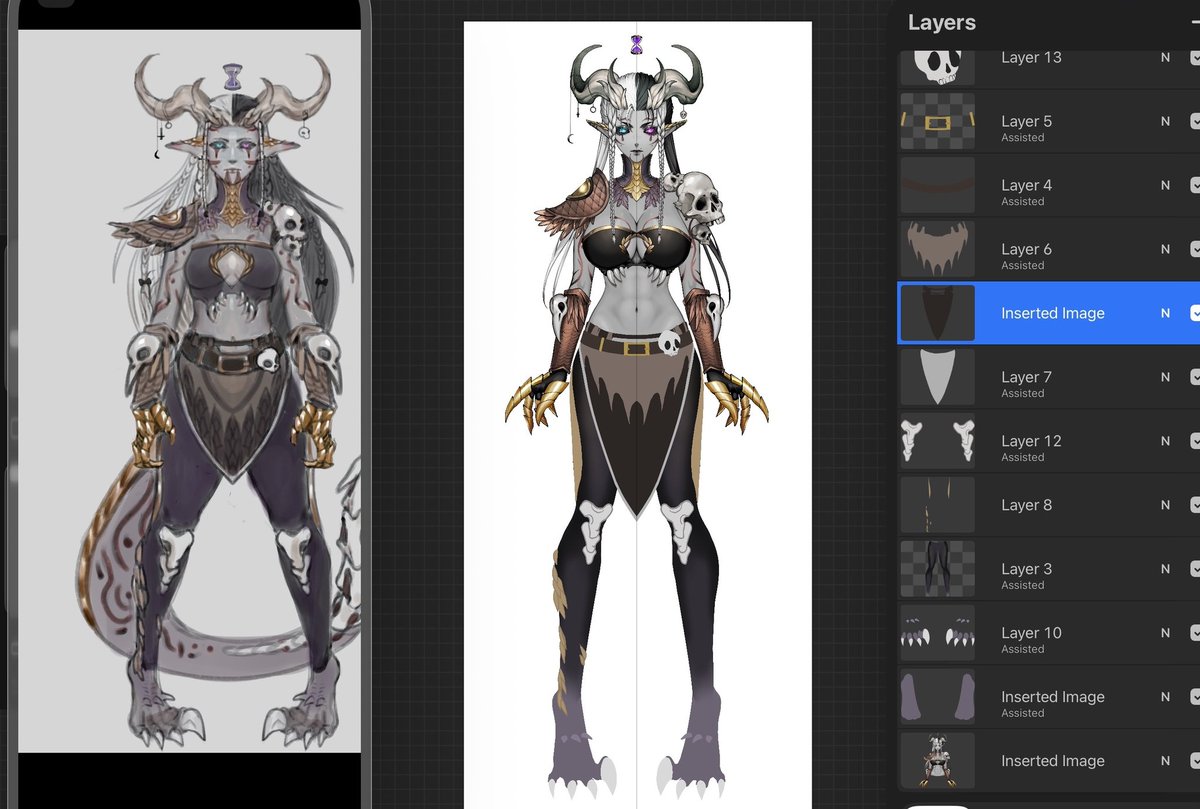The image size is (1200, 809).
Task: Tap the N blend mode icon on Layer 5
Action: (1166, 121)
